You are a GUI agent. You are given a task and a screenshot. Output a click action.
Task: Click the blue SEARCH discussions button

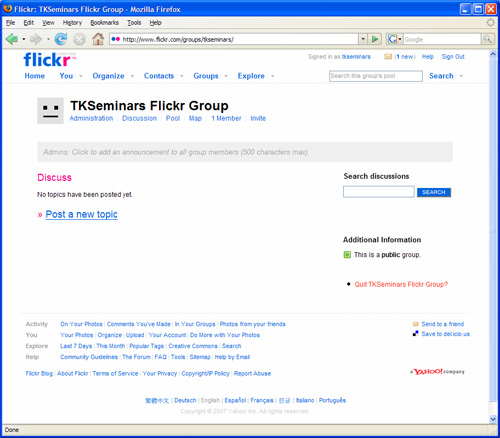(434, 192)
